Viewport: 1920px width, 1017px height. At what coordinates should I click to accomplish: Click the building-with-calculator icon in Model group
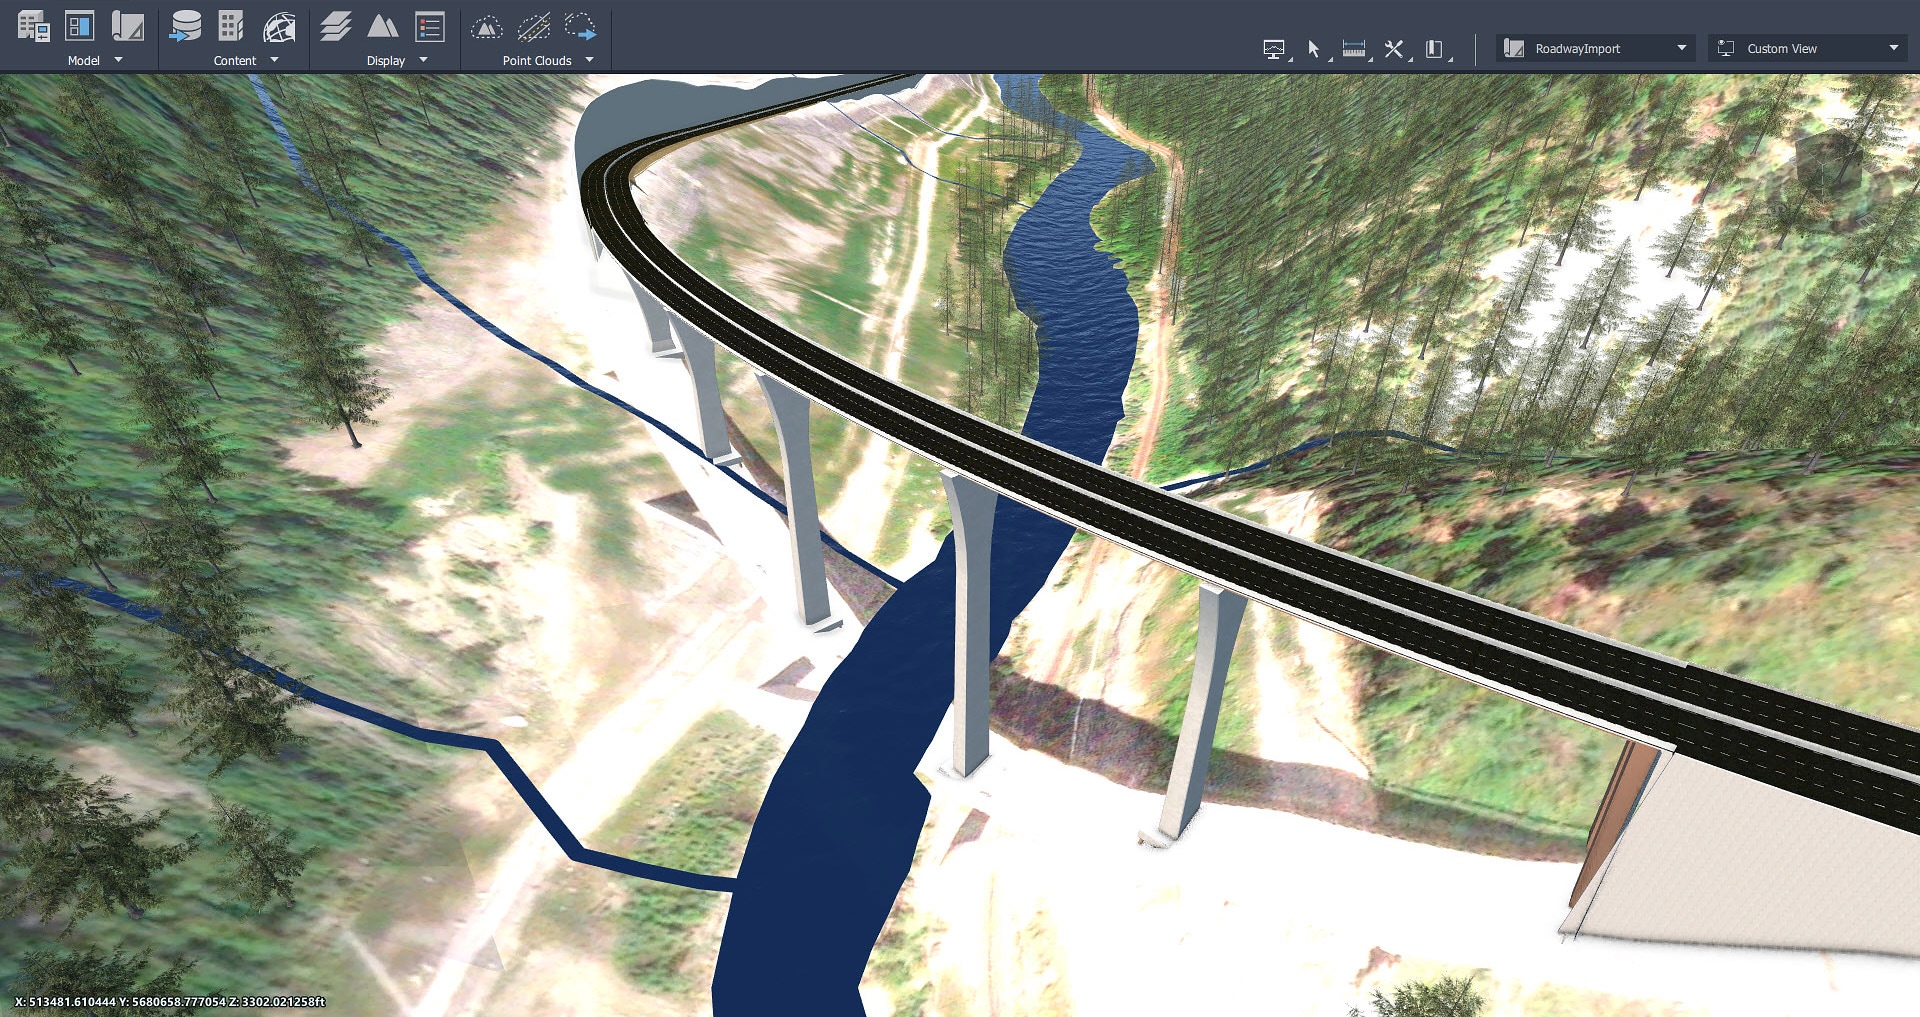[33, 27]
